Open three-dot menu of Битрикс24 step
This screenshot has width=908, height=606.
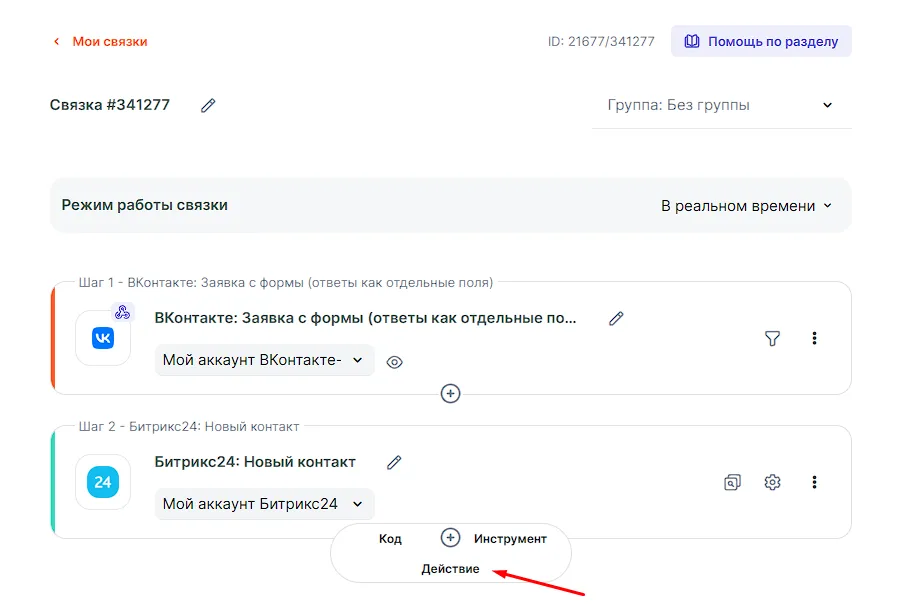(x=814, y=482)
